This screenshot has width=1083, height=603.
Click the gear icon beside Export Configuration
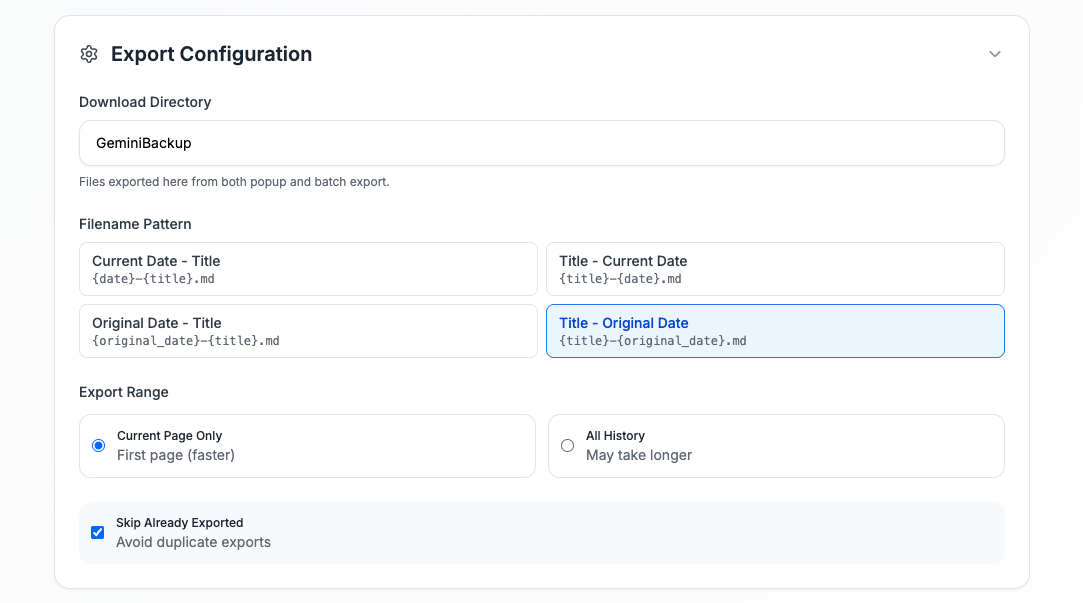[89, 54]
